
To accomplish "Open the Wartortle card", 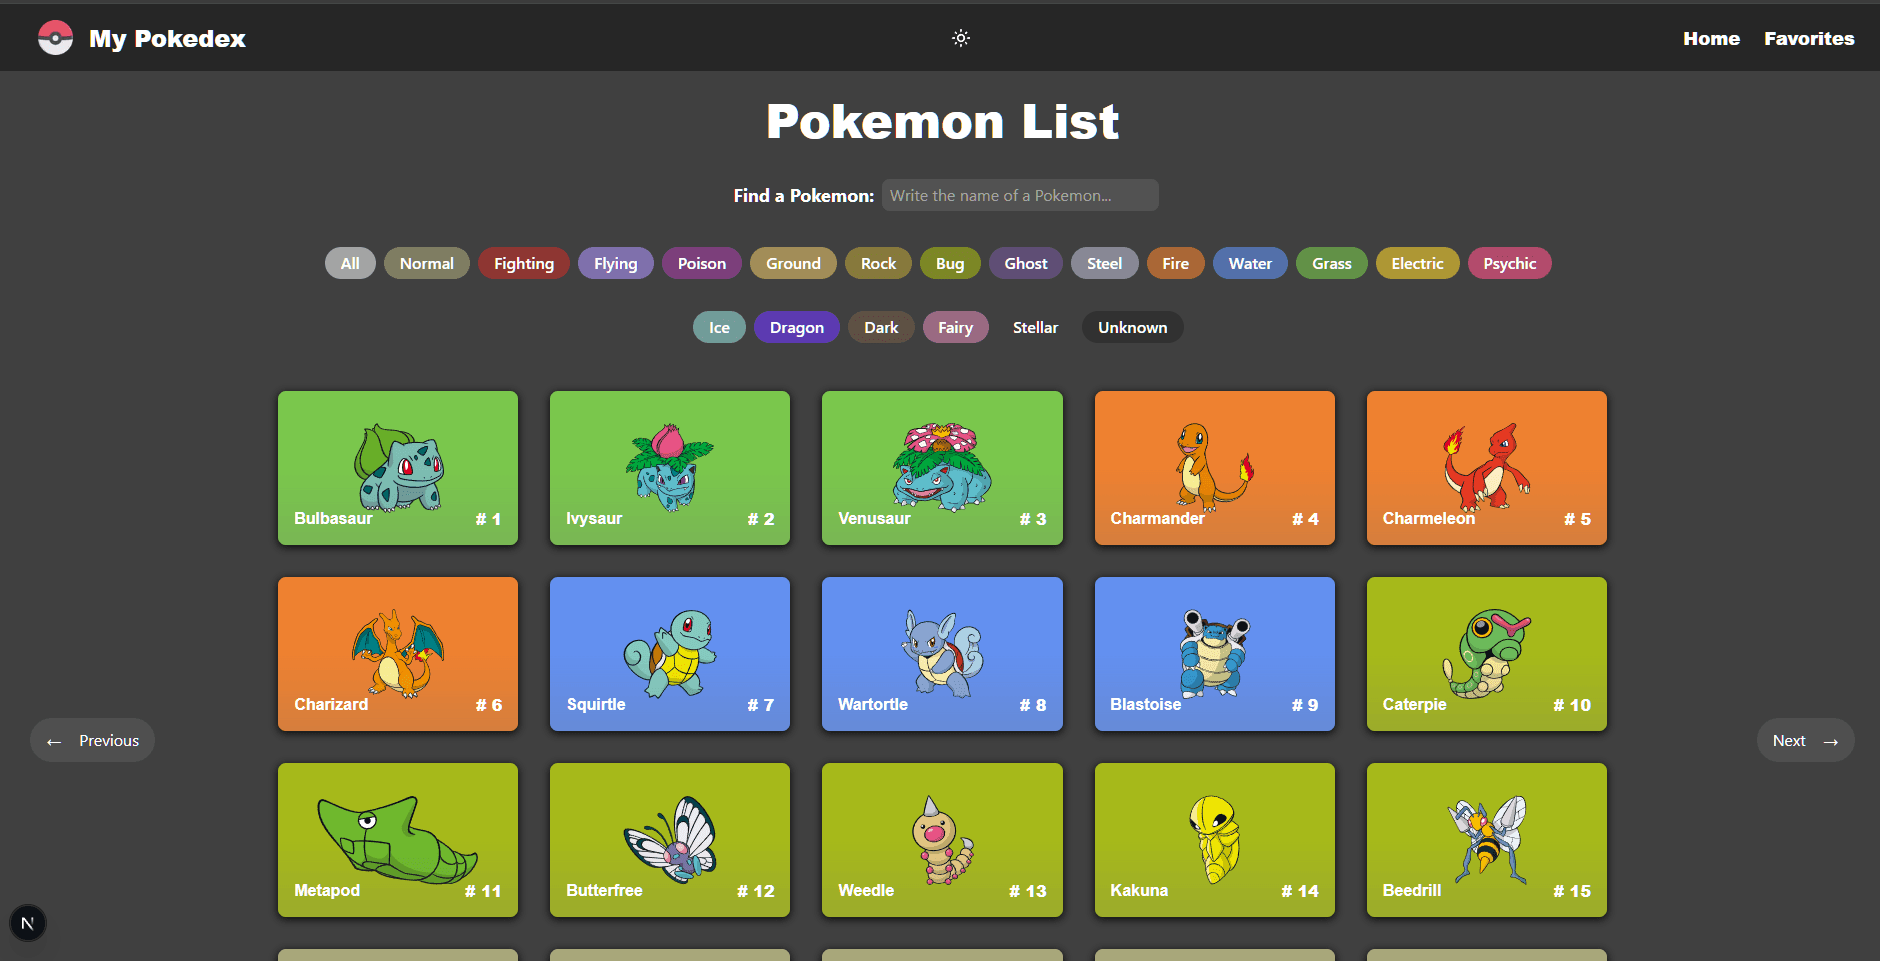I will coord(942,654).
